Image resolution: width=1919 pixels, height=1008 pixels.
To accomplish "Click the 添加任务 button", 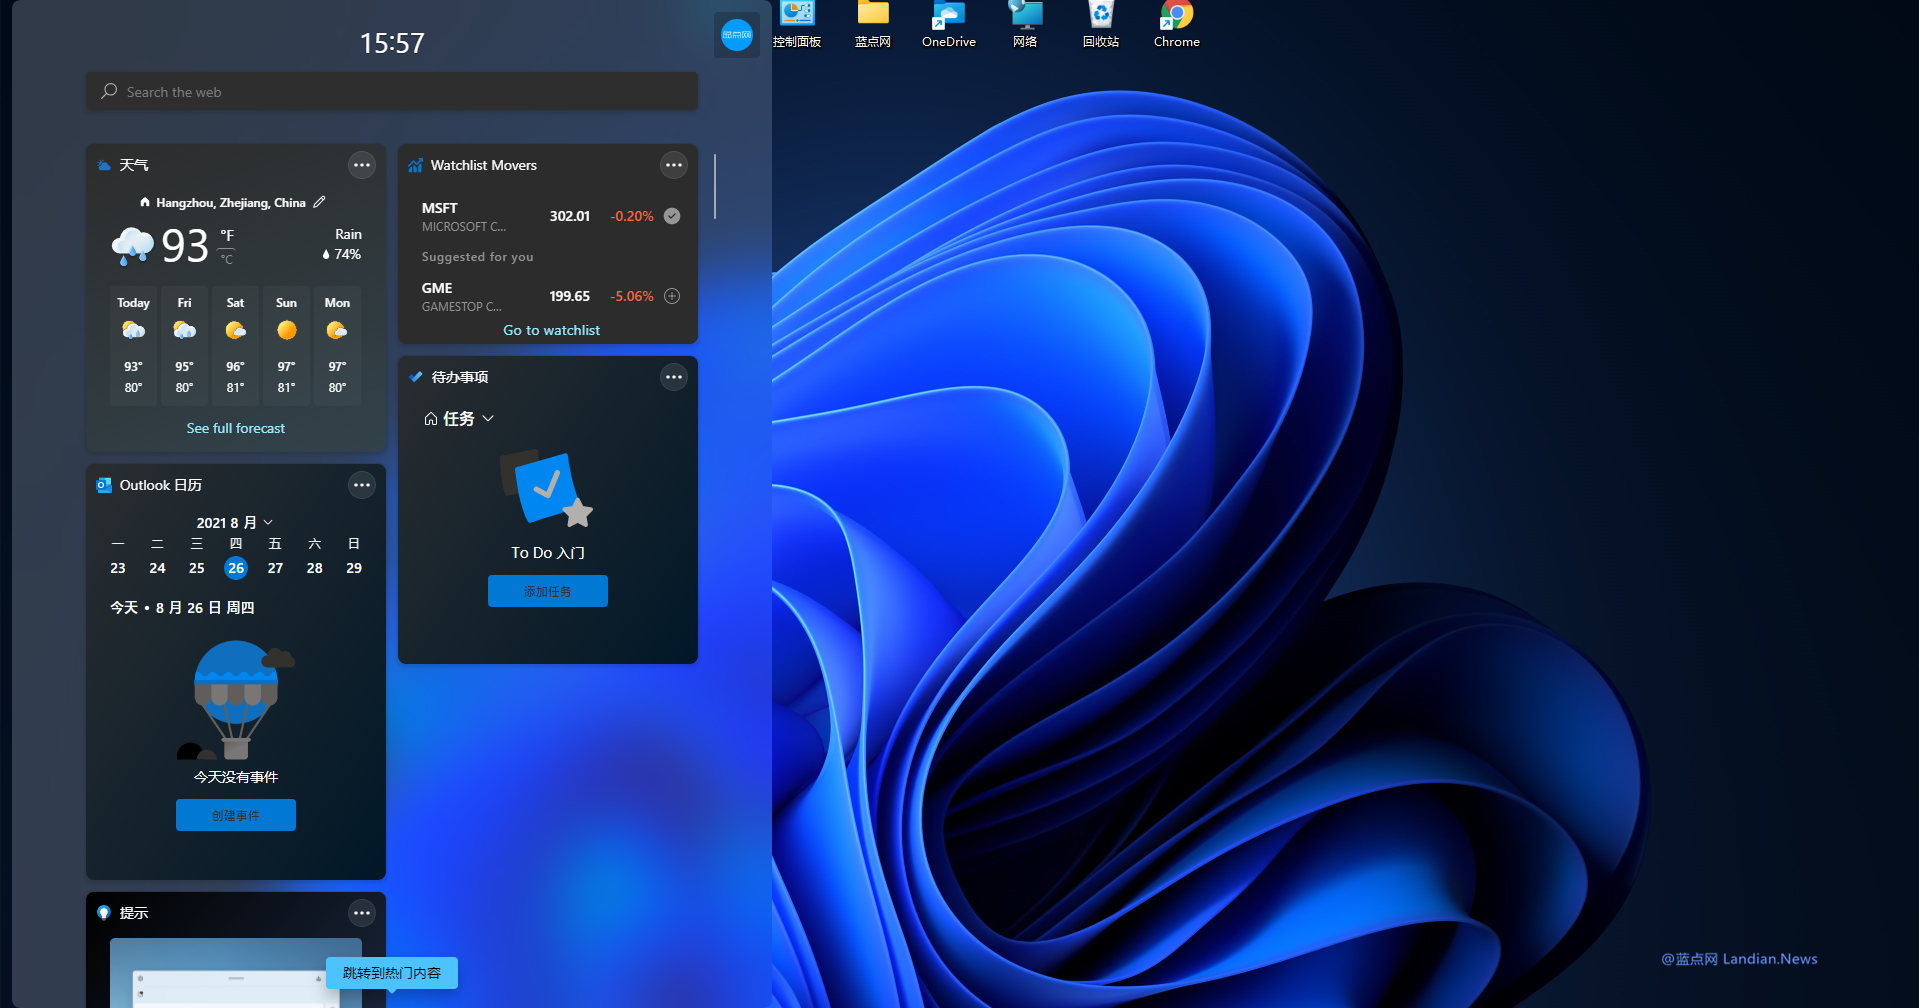I will (x=547, y=591).
